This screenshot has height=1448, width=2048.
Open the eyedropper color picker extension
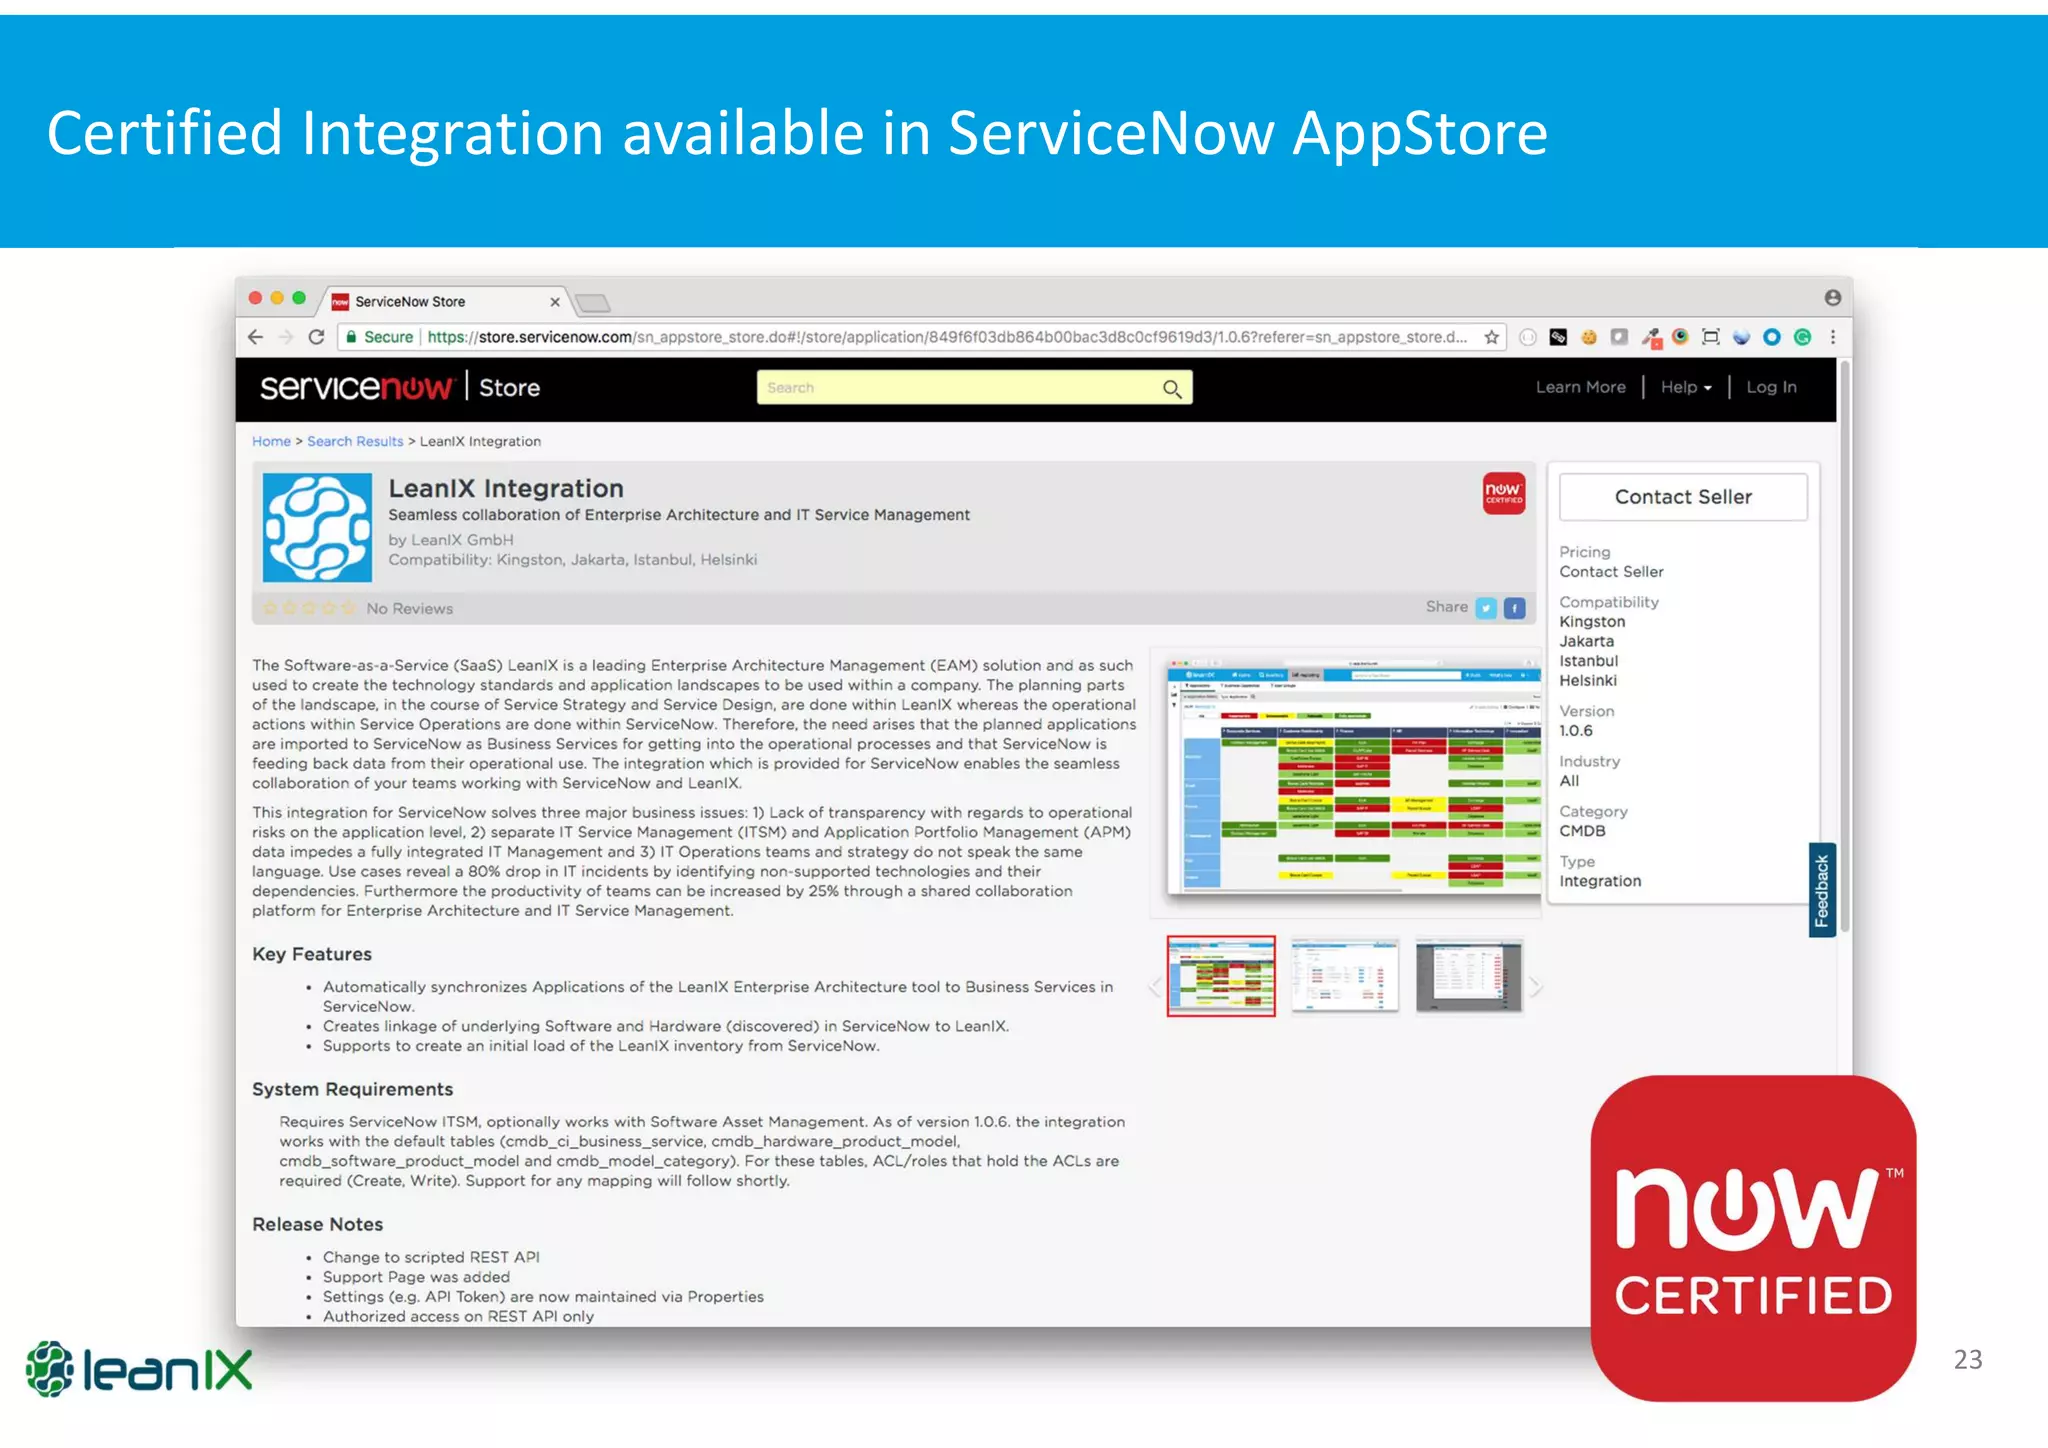click(x=1651, y=337)
